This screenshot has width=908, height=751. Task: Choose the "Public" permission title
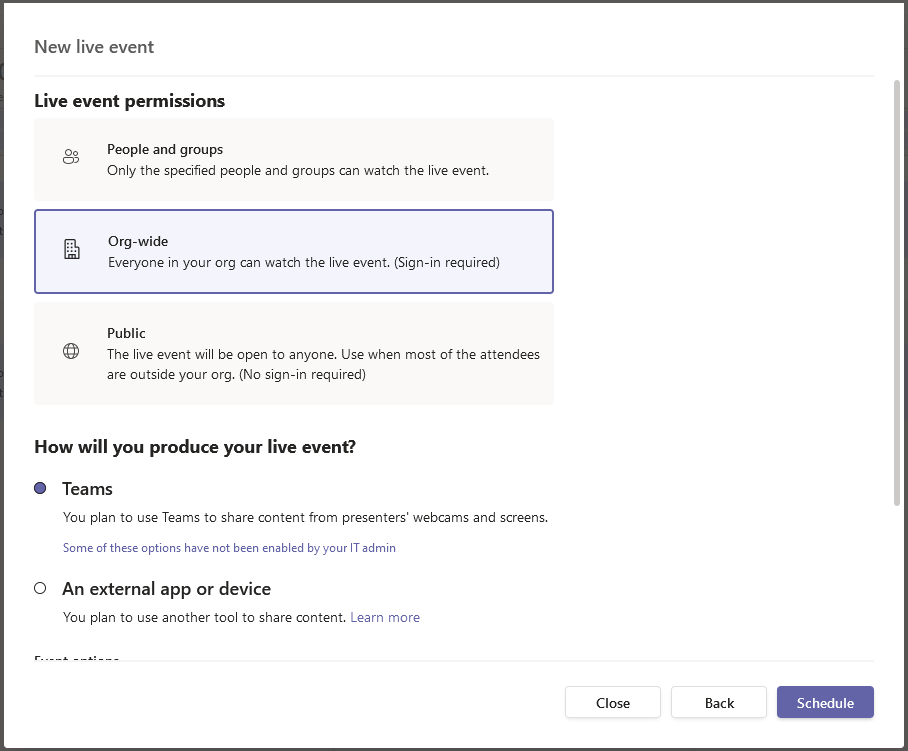pyautogui.click(x=126, y=333)
